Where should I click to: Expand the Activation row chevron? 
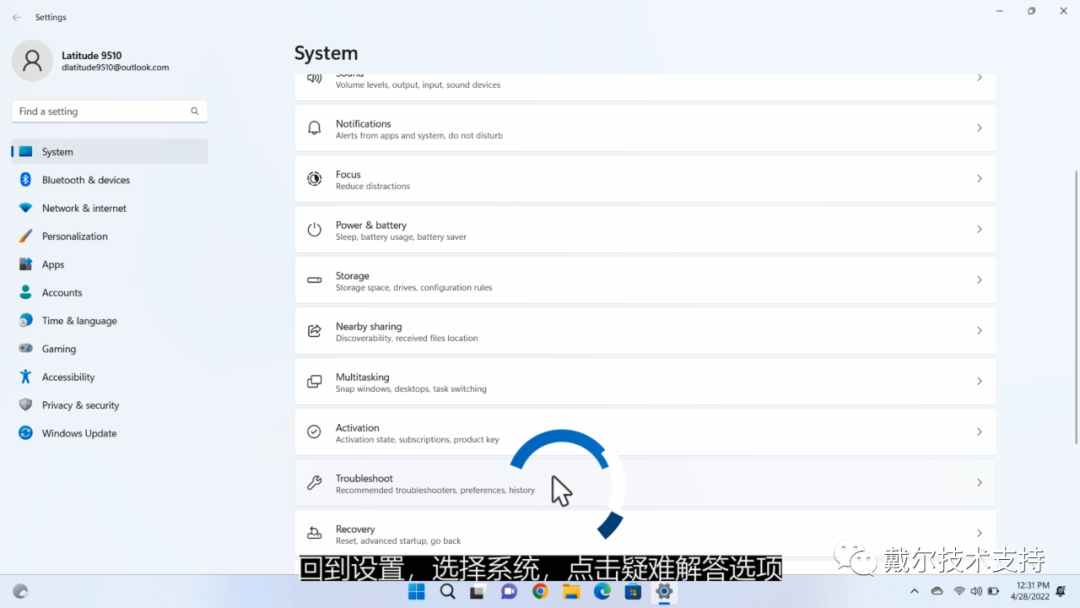pyautogui.click(x=979, y=432)
